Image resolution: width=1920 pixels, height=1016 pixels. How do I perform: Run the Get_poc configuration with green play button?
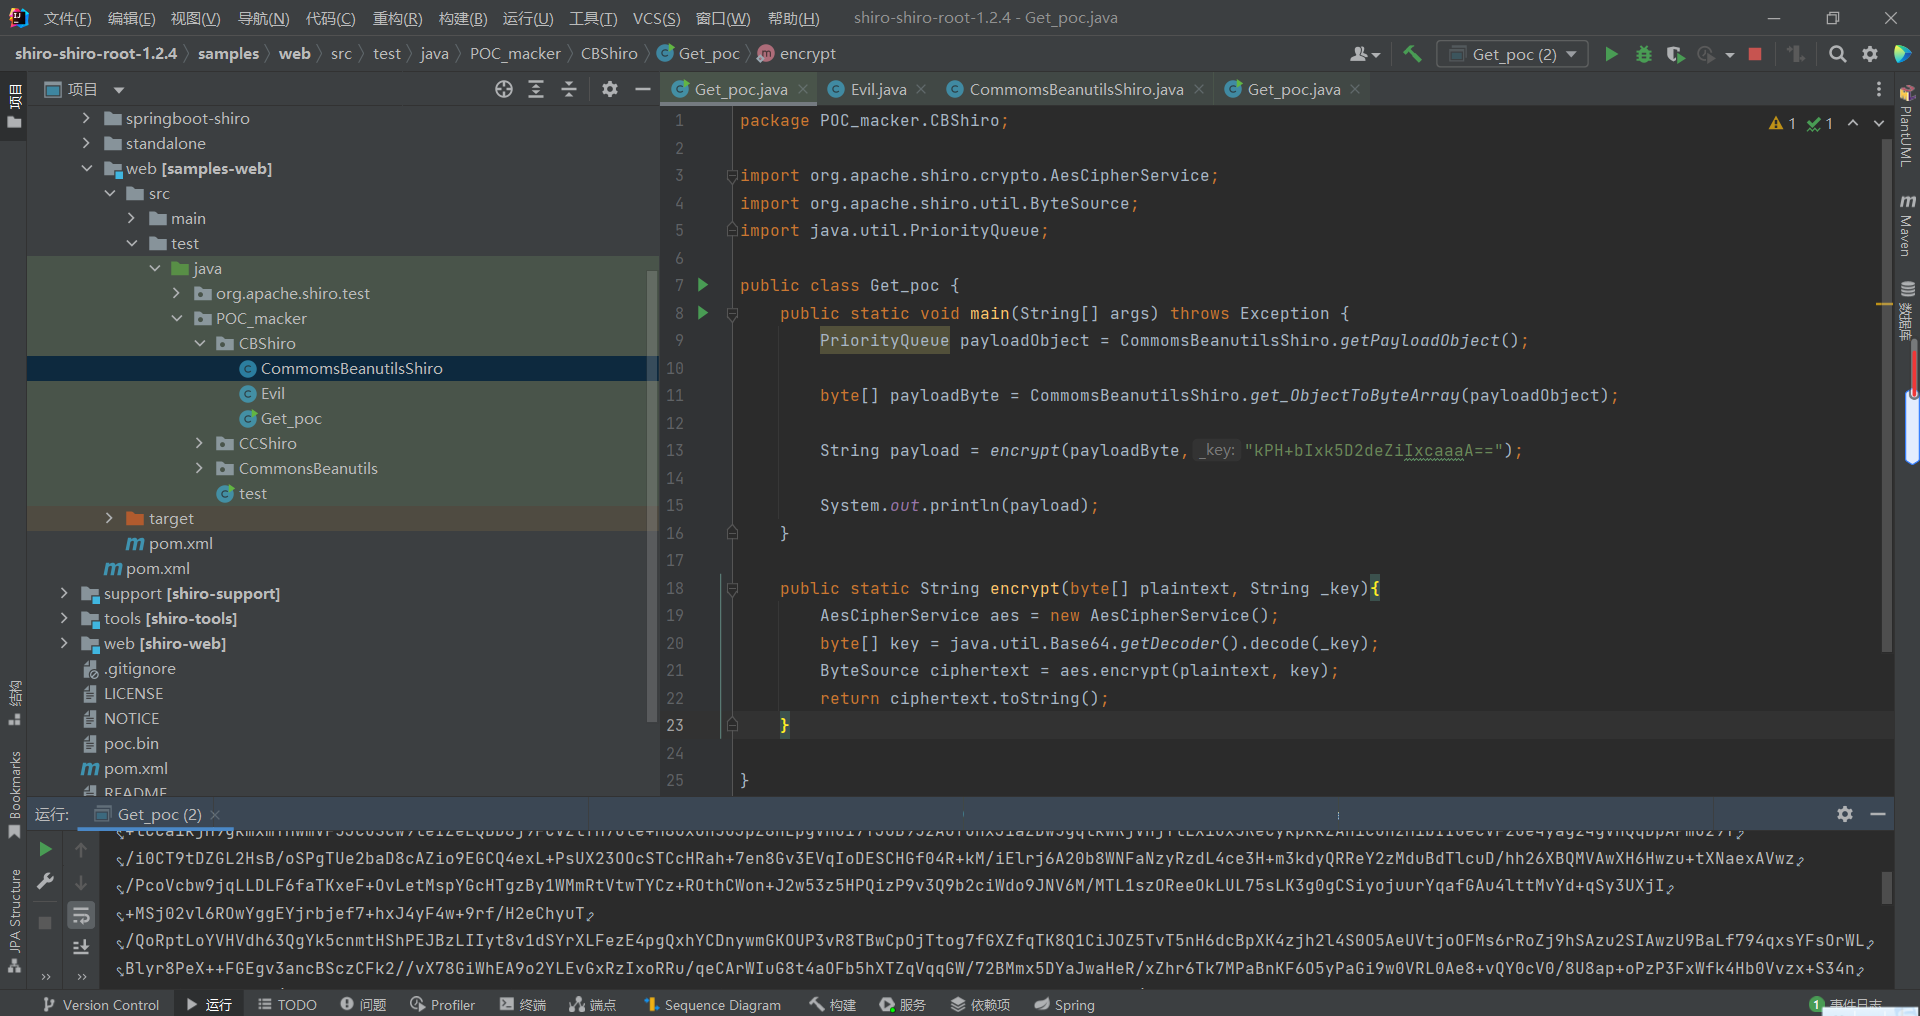tap(1611, 54)
